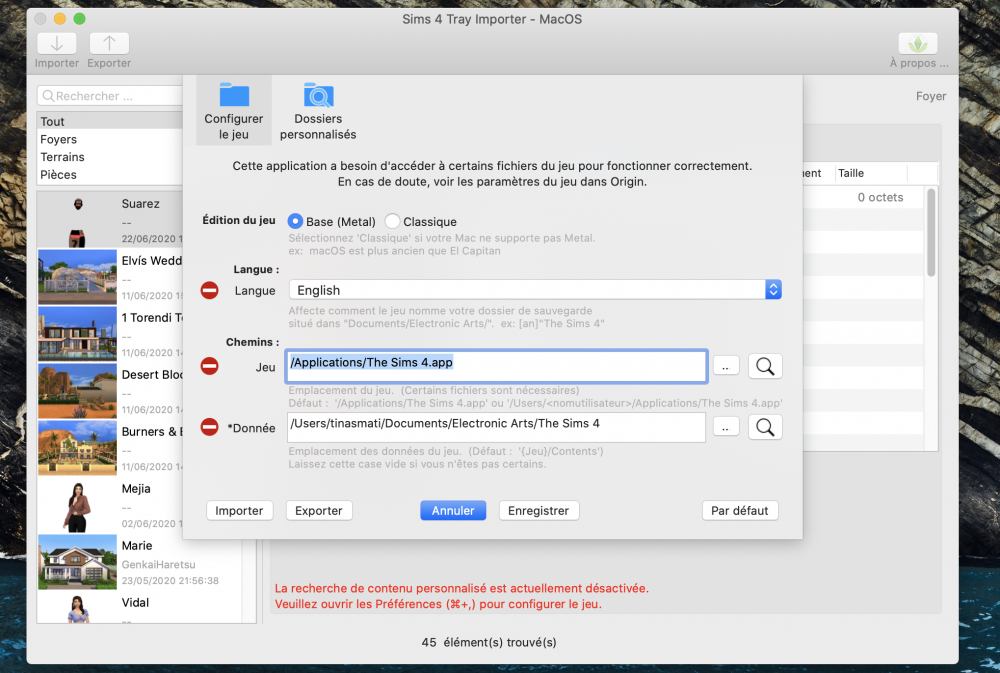The width and height of the screenshot is (1000, 673).
Task: Click the Exporter button in the dialog
Action: click(319, 510)
